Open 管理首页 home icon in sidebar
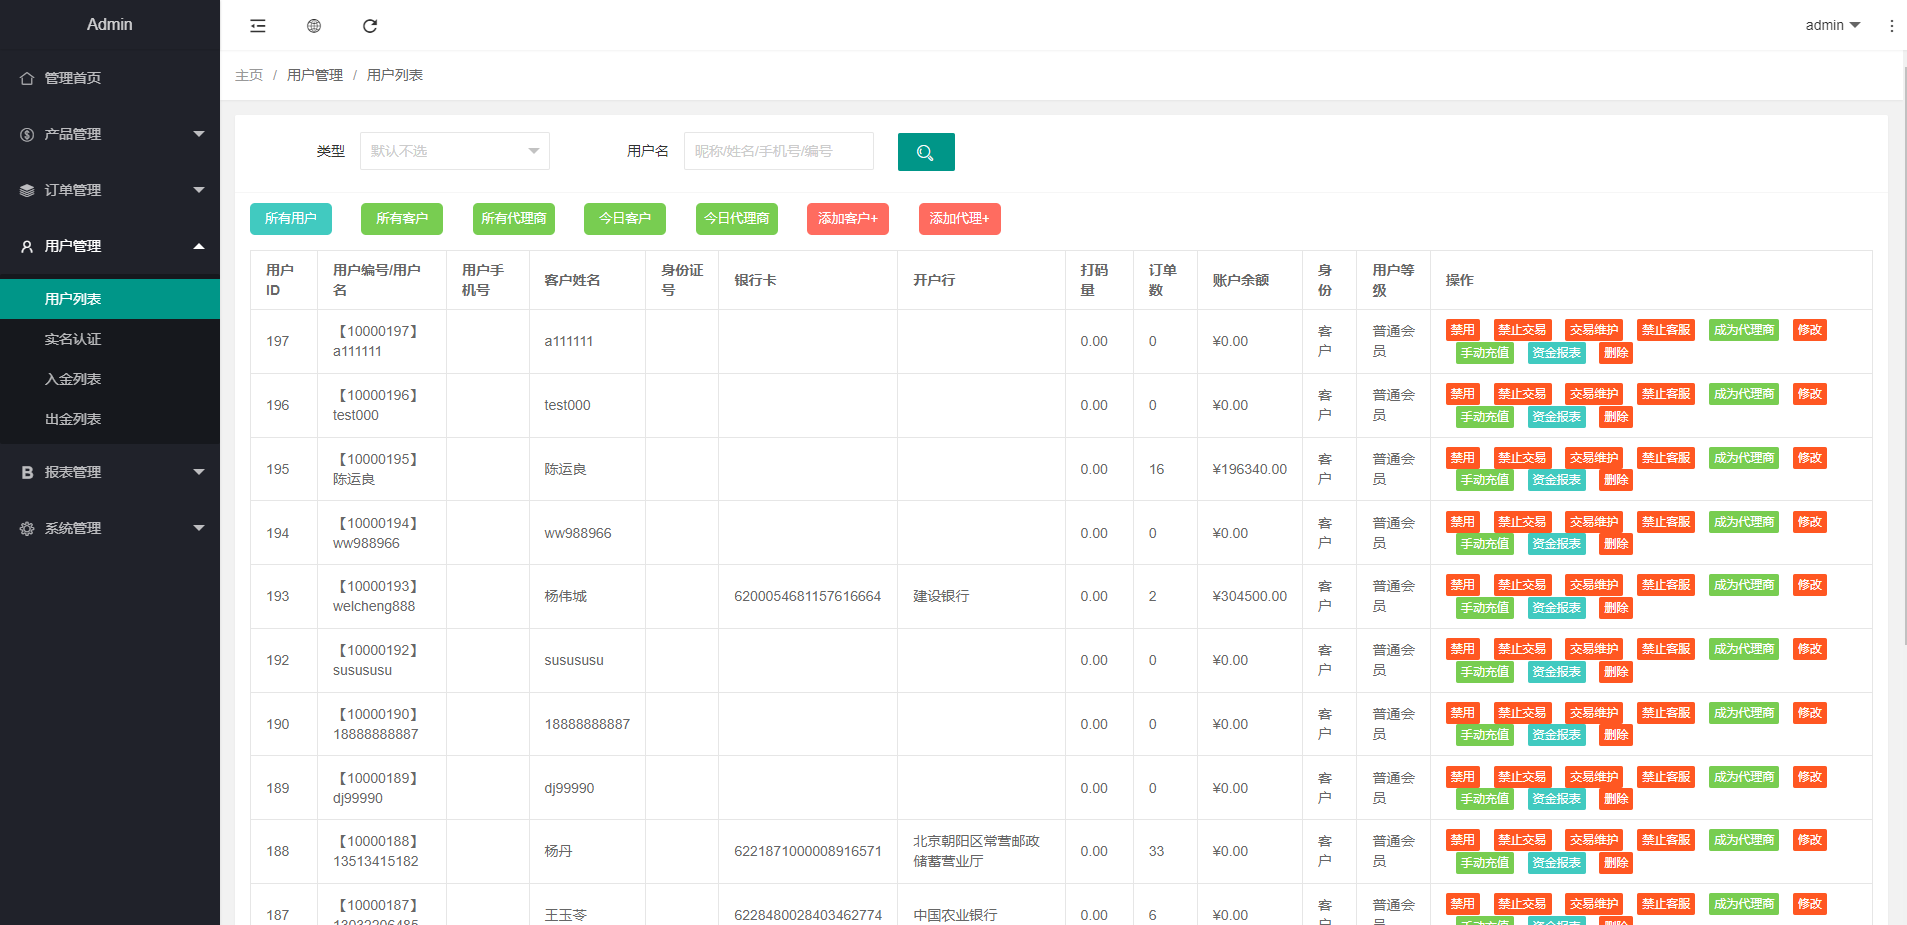Screen dimensions: 1907x925 (27, 77)
